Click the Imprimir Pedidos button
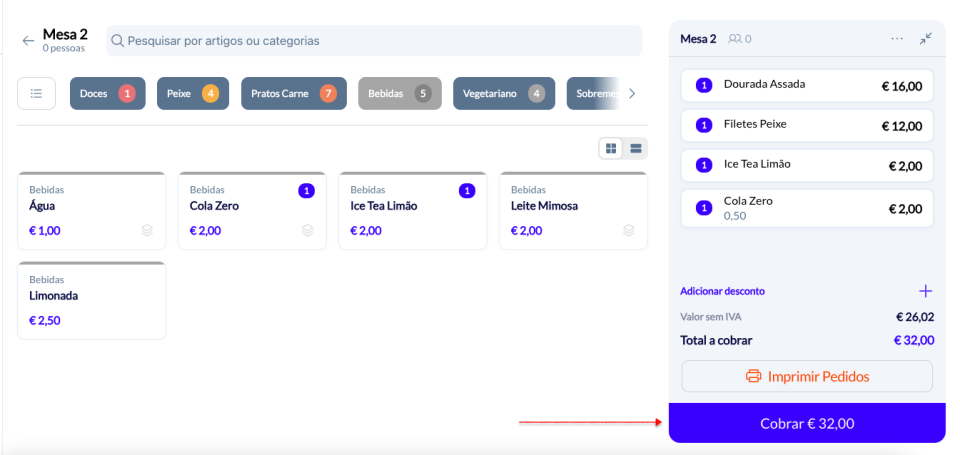The width and height of the screenshot is (960, 455). 806,377
